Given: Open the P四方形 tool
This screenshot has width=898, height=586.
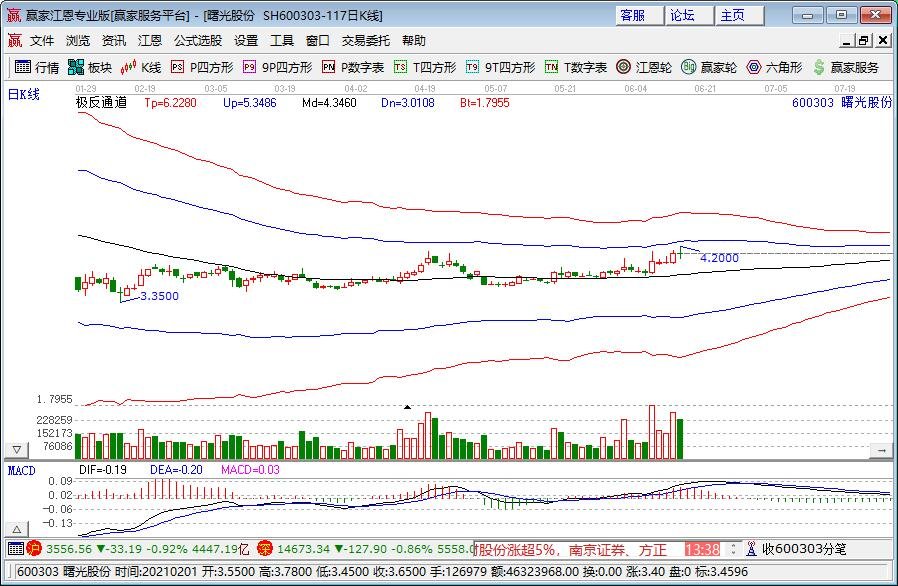Looking at the screenshot, I should (x=203, y=68).
